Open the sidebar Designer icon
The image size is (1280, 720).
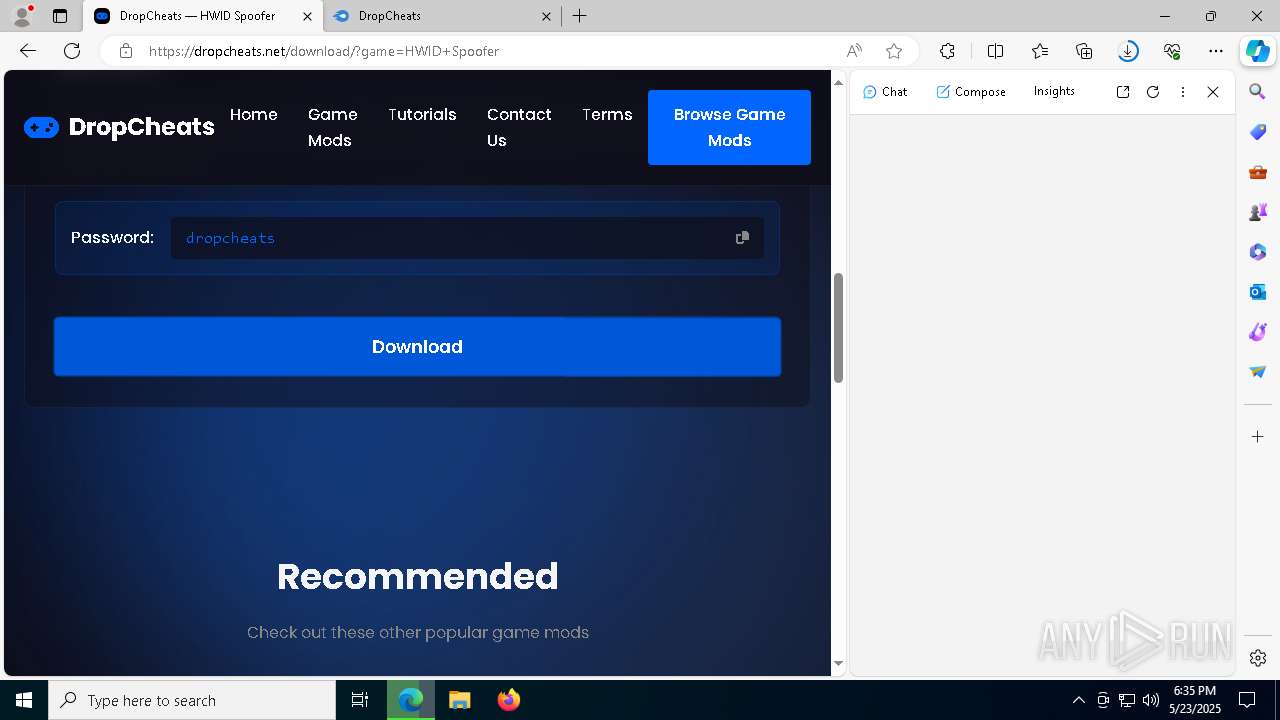(1258, 332)
